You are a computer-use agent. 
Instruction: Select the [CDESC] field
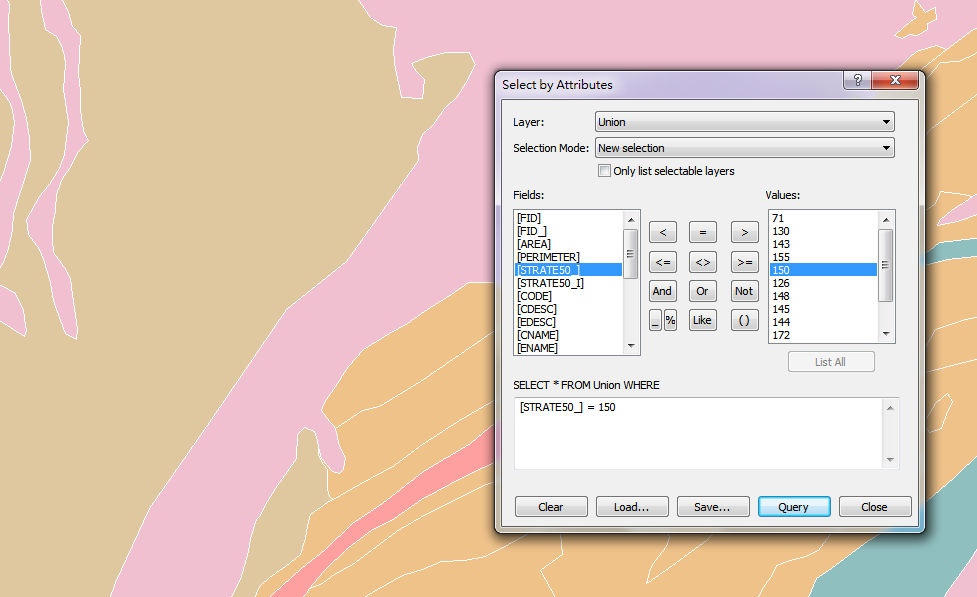click(x=568, y=309)
